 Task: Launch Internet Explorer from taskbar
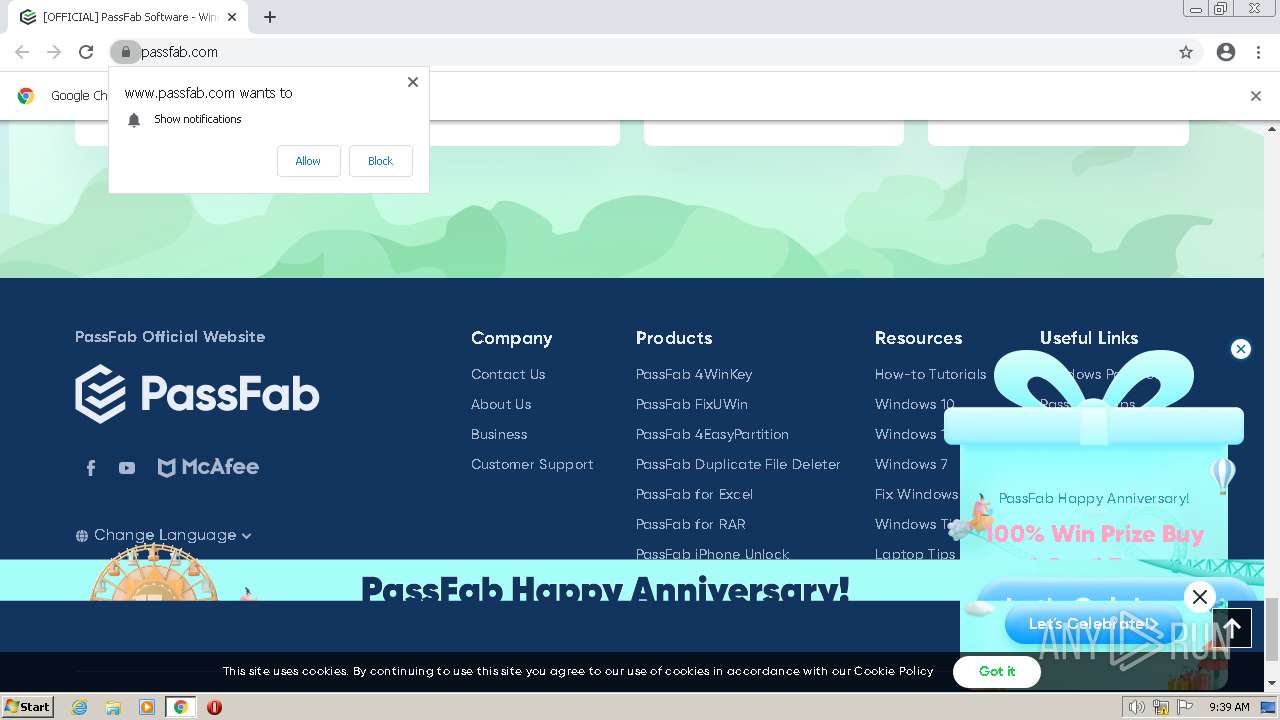(x=79, y=707)
